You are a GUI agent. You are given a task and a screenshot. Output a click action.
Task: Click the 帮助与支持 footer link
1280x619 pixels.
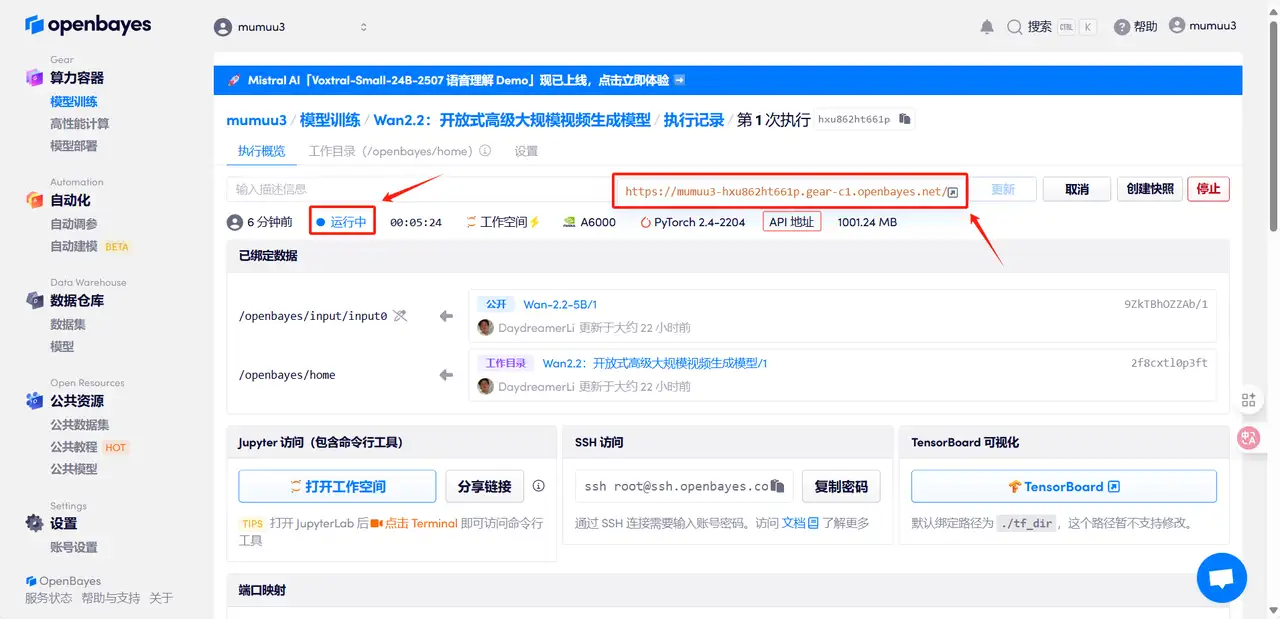coord(111,598)
